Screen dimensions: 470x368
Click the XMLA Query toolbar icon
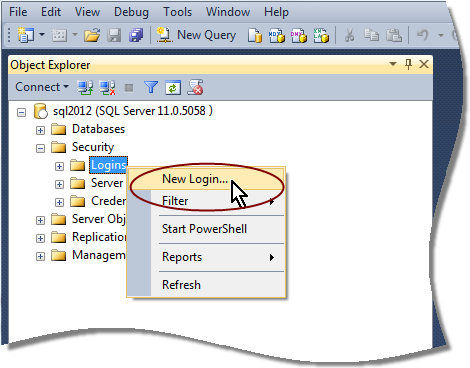[321, 35]
